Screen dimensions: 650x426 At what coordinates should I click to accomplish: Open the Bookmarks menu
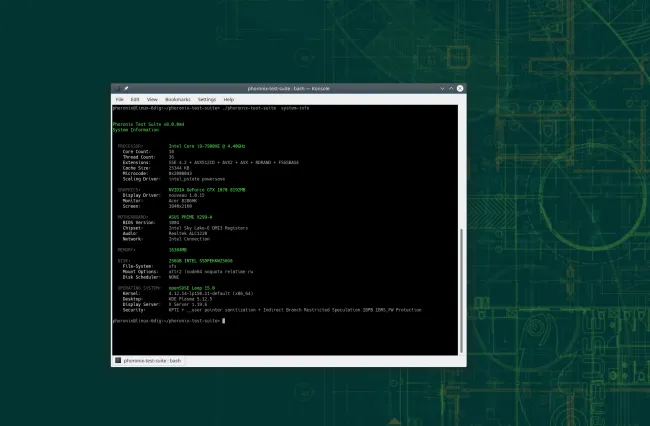178,99
